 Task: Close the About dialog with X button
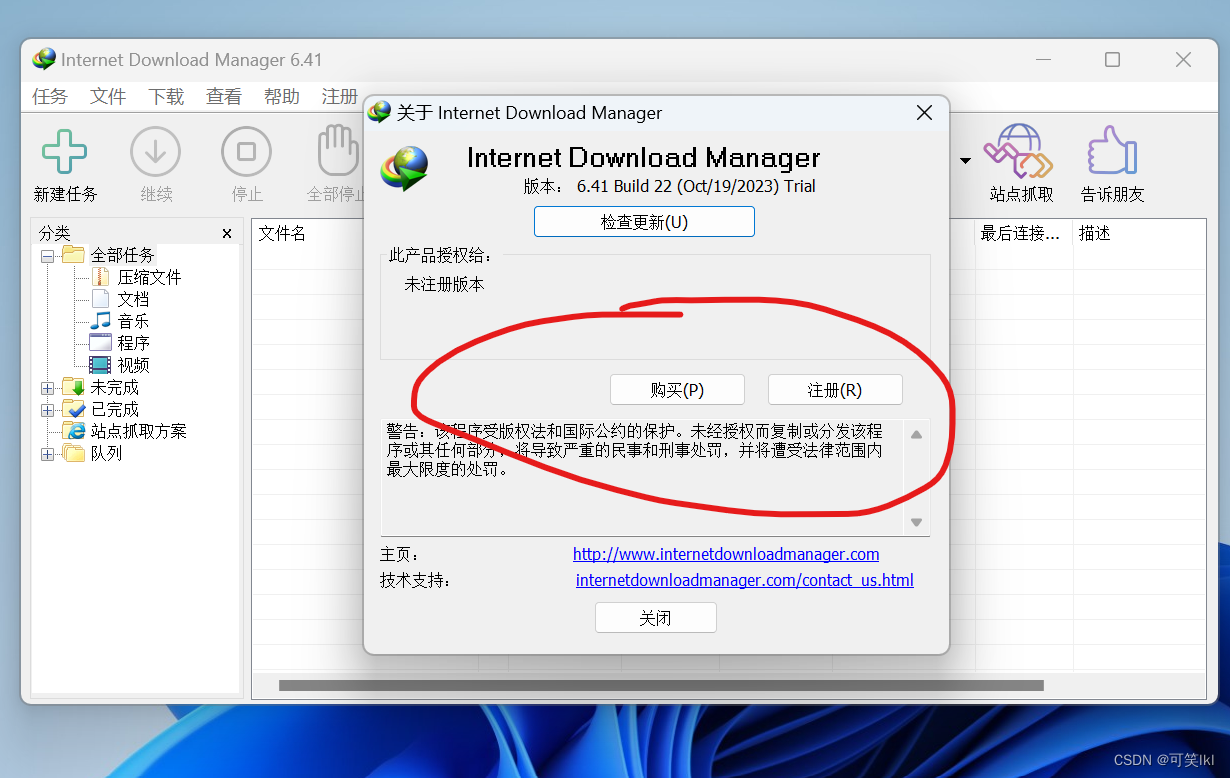tap(925, 113)
